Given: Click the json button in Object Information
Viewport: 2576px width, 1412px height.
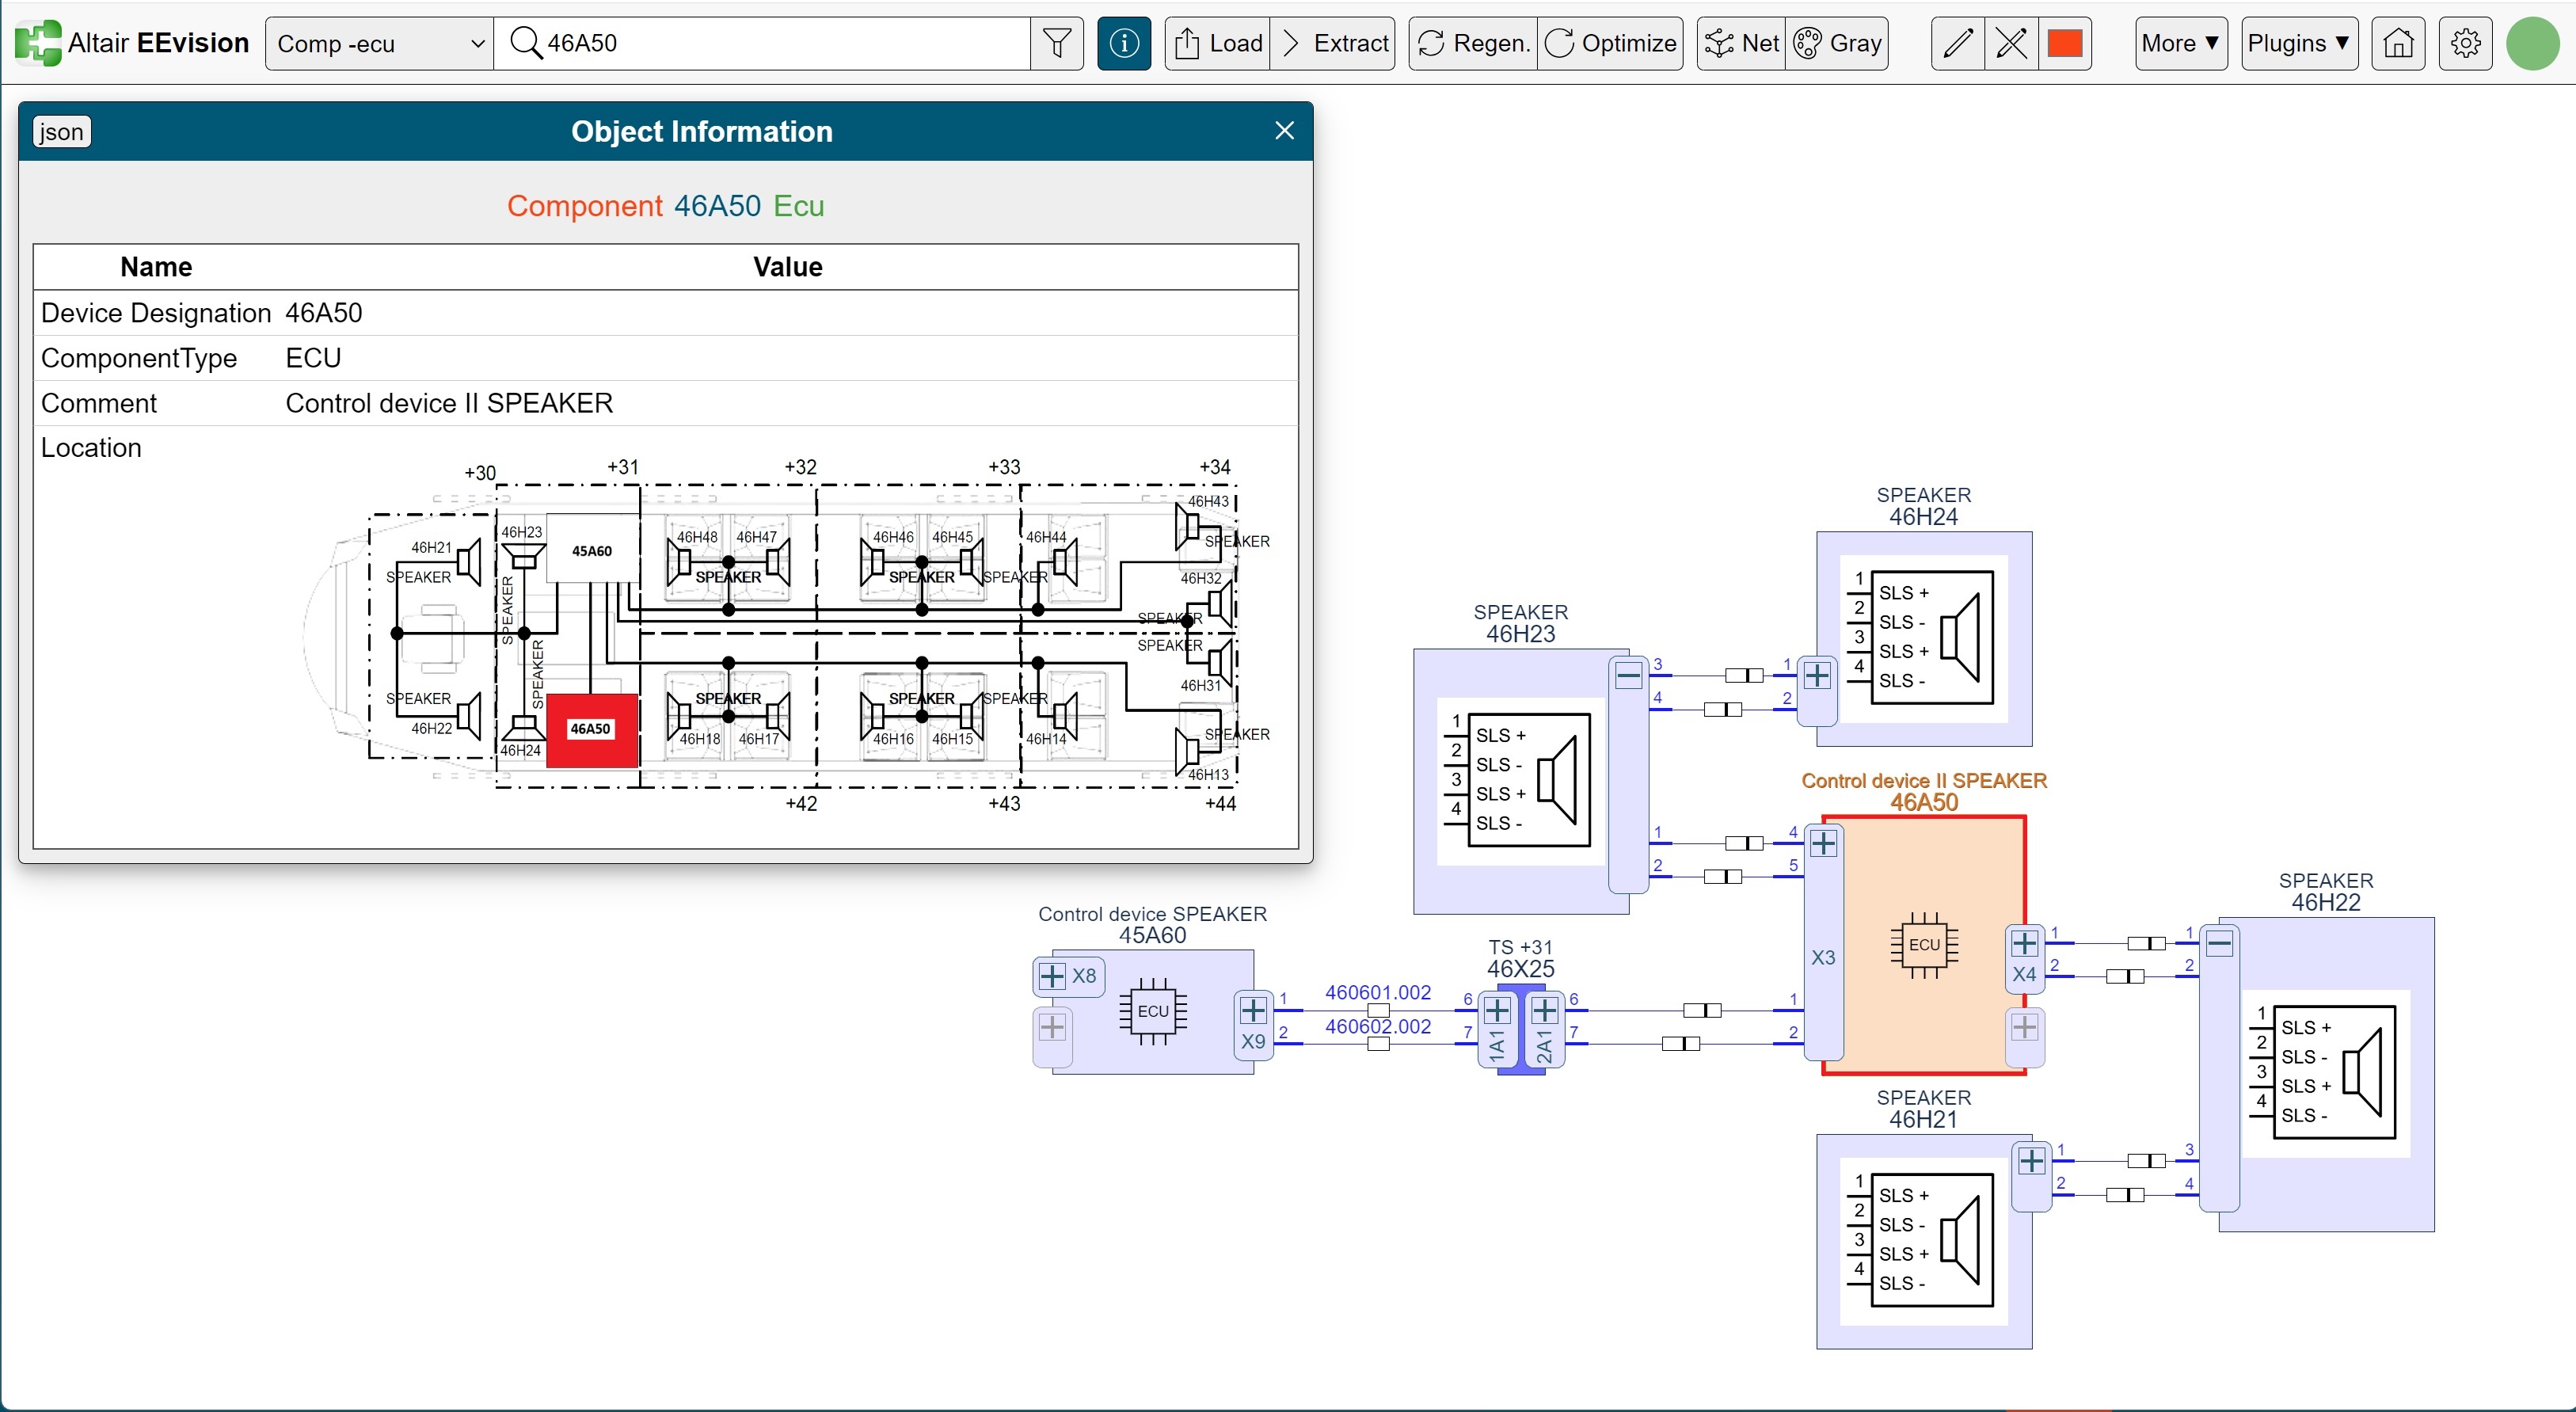Looking at the screenshot, I should [x=62, y=132].
